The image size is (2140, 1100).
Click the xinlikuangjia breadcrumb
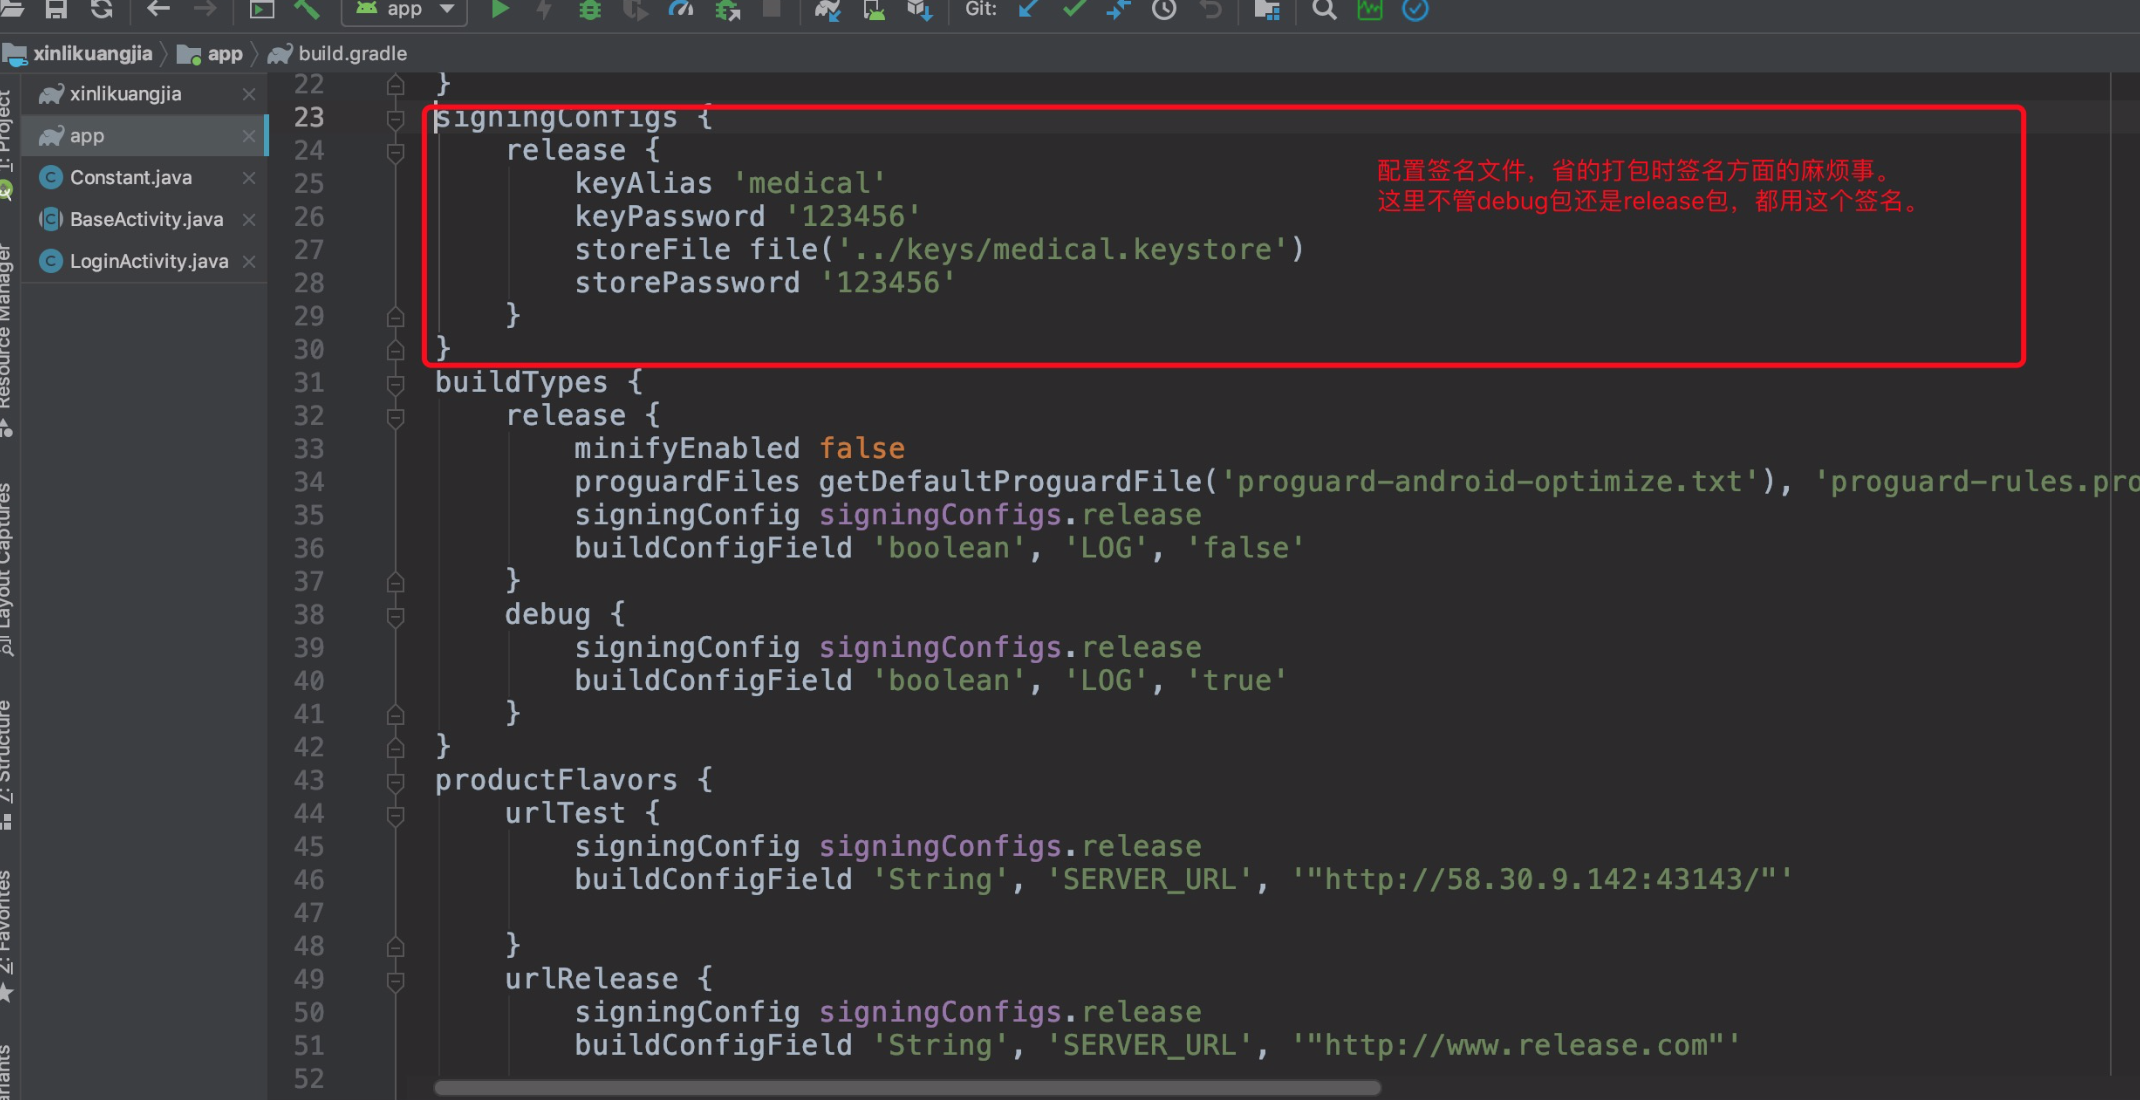click(92, 54)
